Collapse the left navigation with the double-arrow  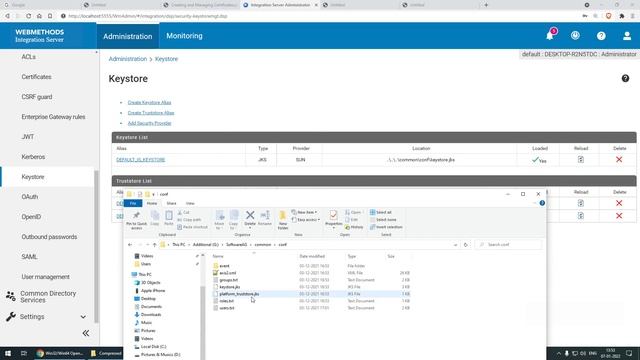pyautogui.click(x=86, y=333)
